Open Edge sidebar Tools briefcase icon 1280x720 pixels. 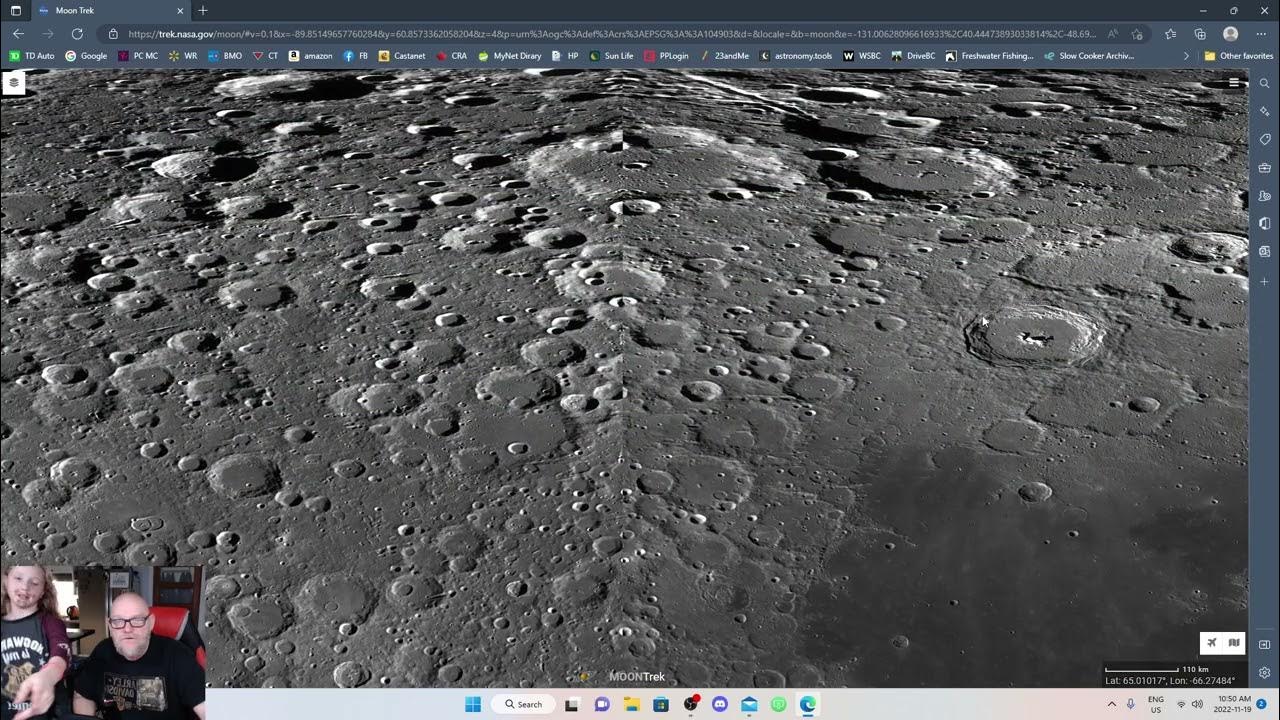pyautogui.click(x=1265, y=167)
